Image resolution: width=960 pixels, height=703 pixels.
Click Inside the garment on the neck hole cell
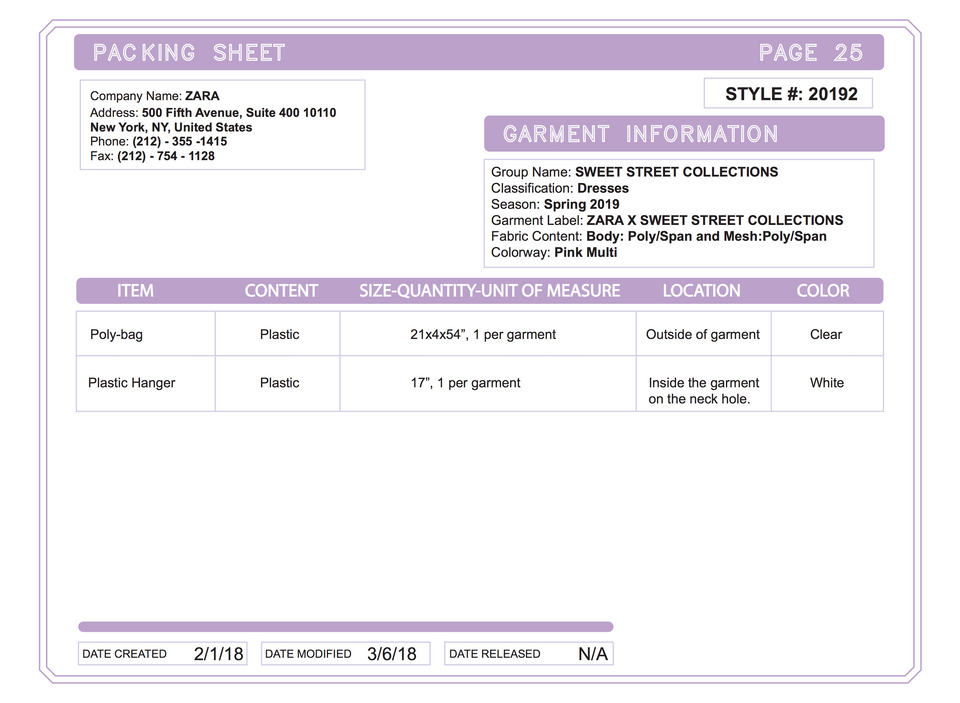click(703, 383)
